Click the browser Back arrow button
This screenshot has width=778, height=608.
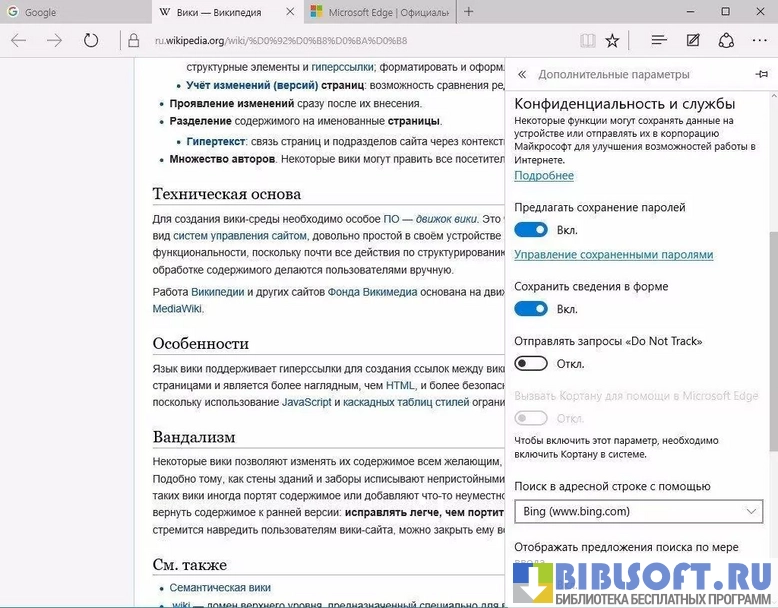tap(19, 40)
